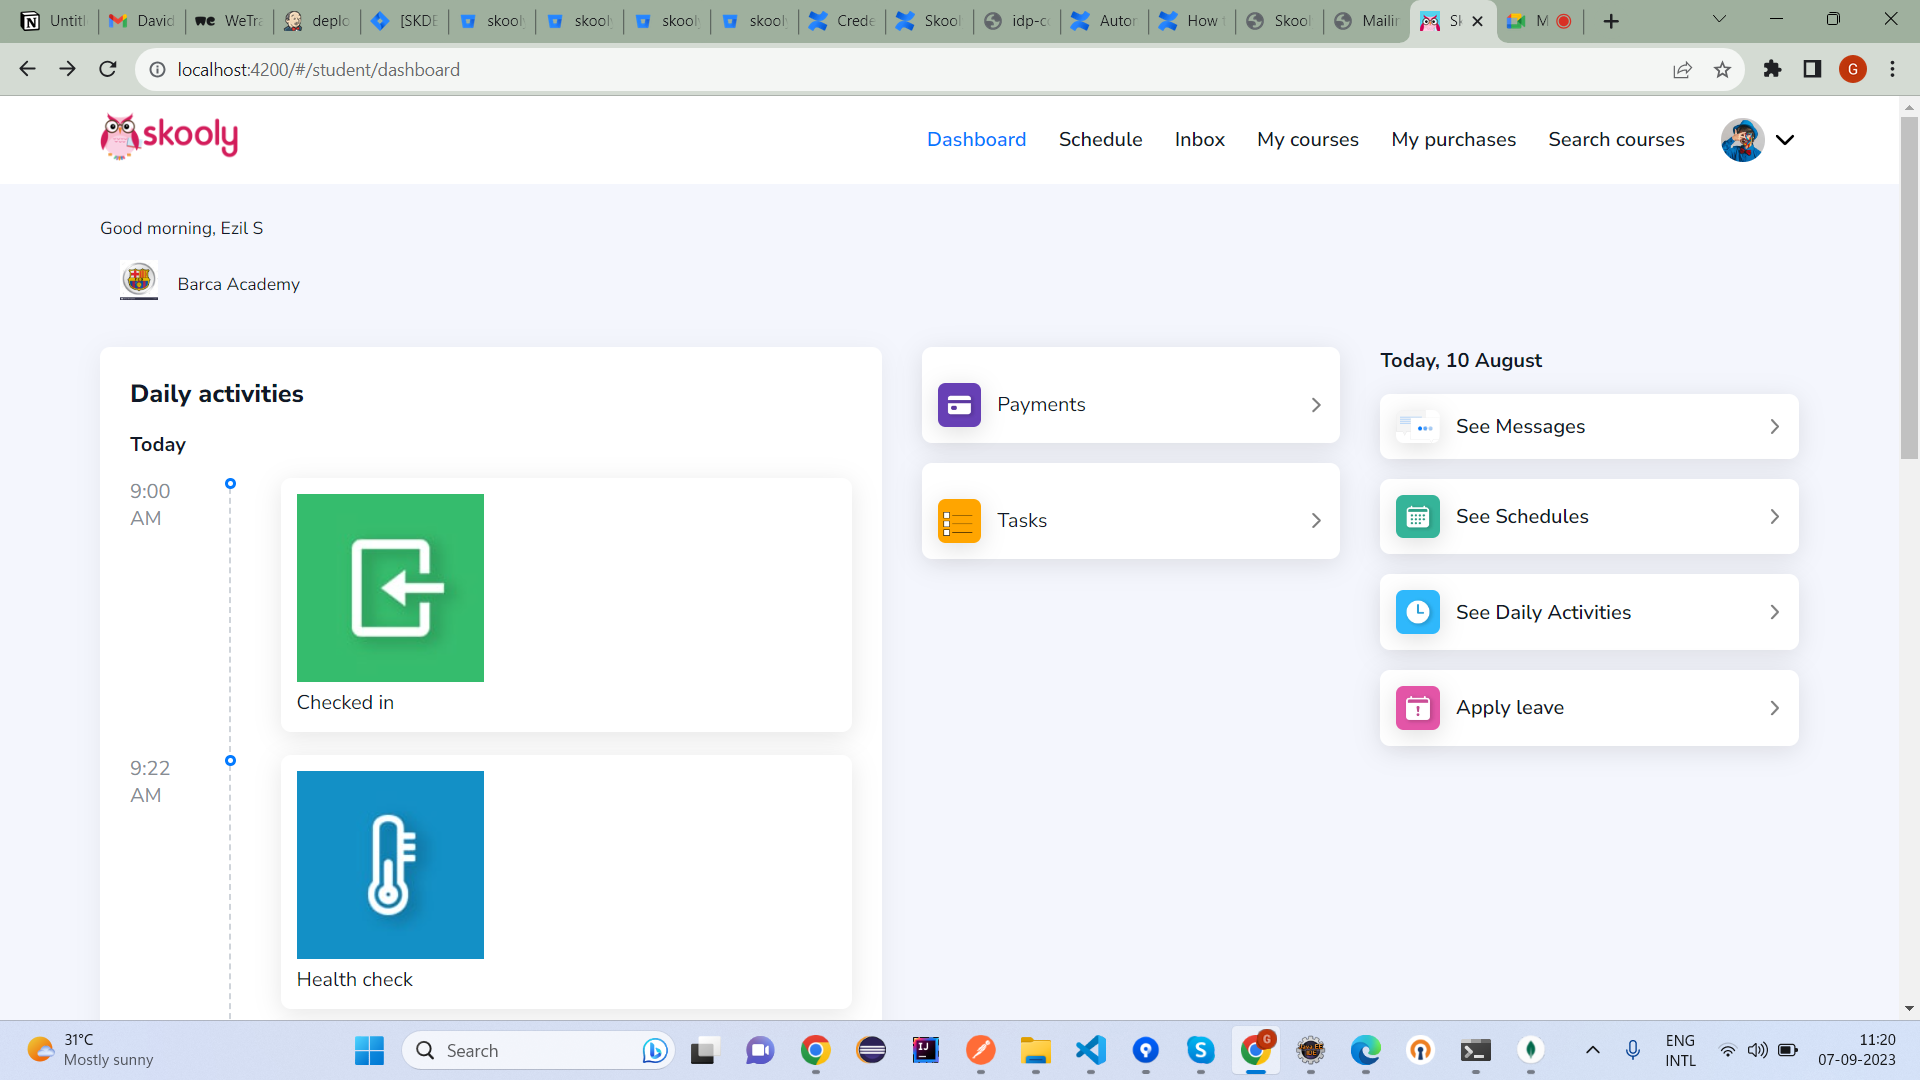1920x1080 pixels.
Task: Click the green See Schedules calendar icon
Action: click(1417, 517)
